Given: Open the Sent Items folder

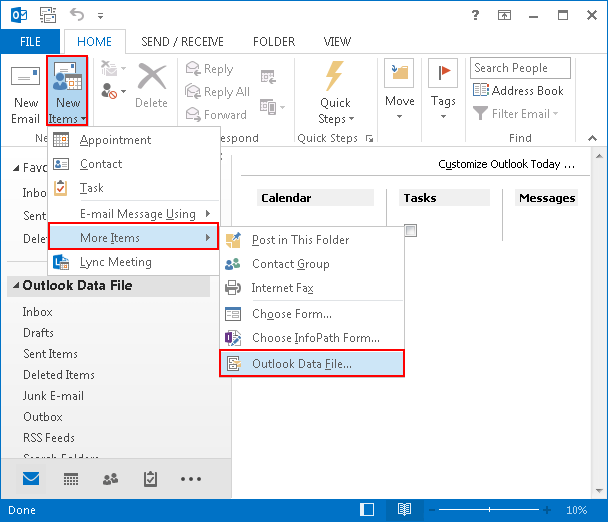Looking at the screenshot, I should (x=50, y=354).
